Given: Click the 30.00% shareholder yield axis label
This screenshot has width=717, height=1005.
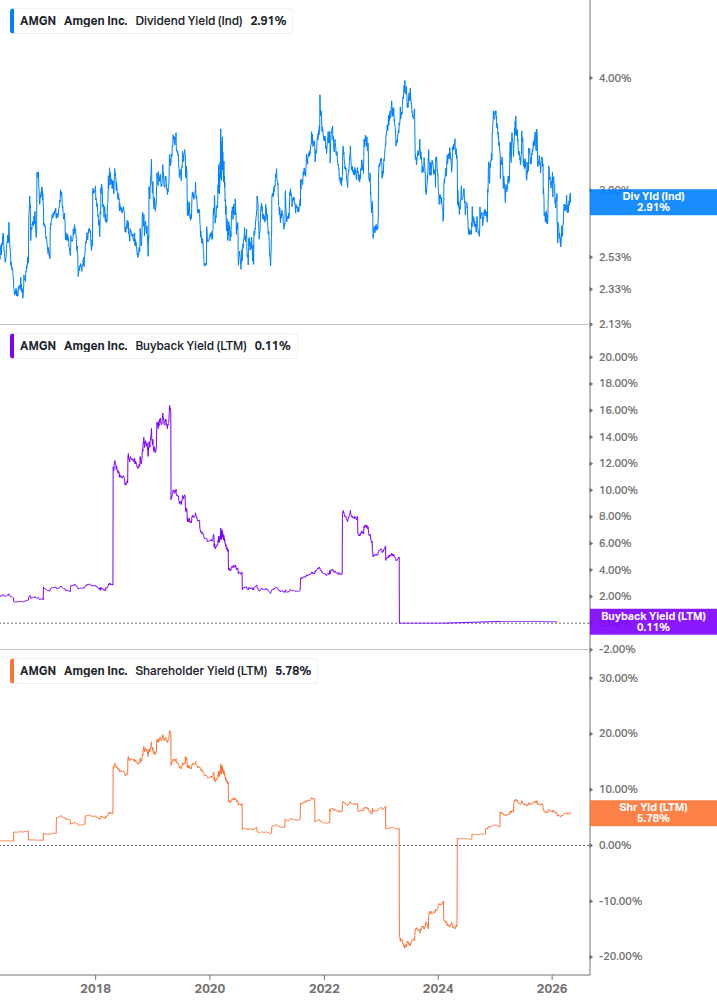Looking at the screenshot, I should (618, 678).
